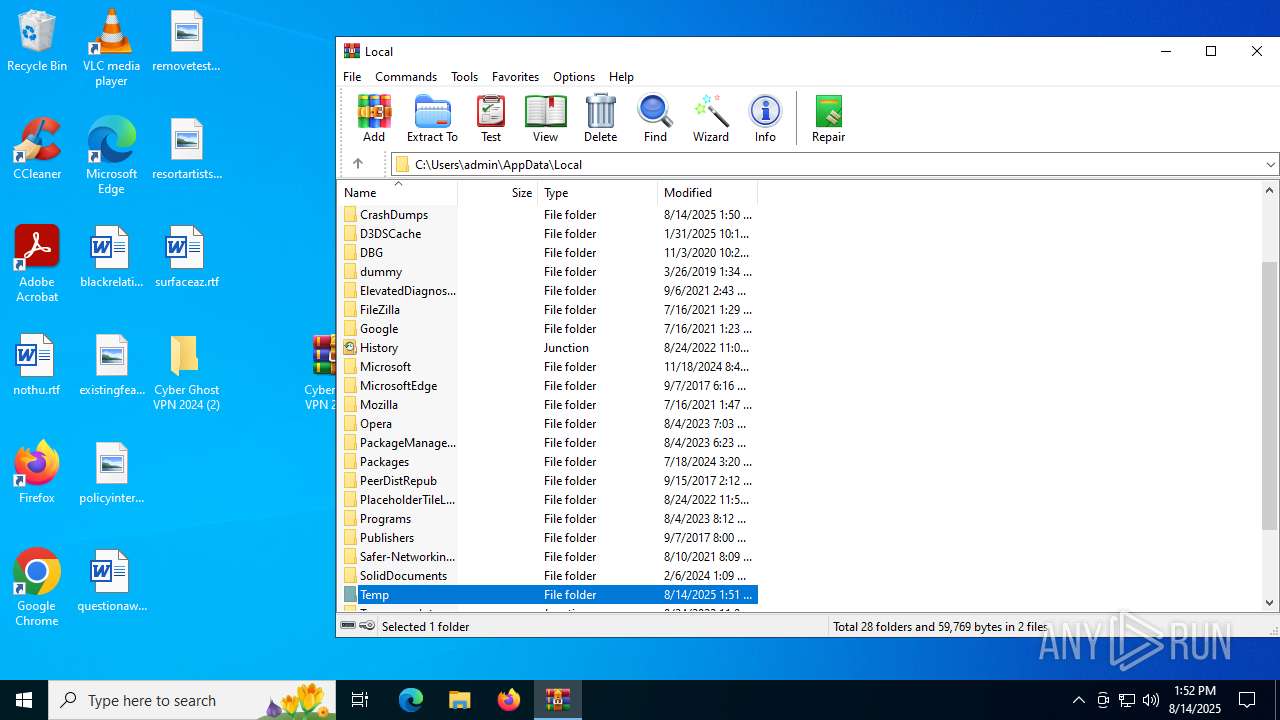This screenshot has height=720, width=1280.
Task: Select the Mozilla folder
Action: tap(548, 405)
